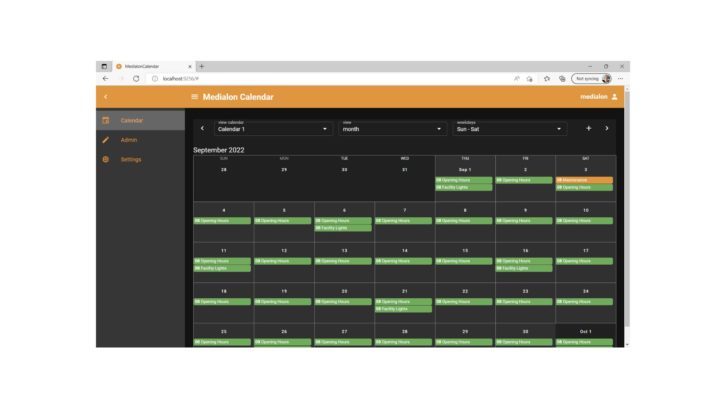The width and height of the screenshot is (726, 408).
Task: Open Facility Lights event on September 11
Action: [x=222, y=268]
